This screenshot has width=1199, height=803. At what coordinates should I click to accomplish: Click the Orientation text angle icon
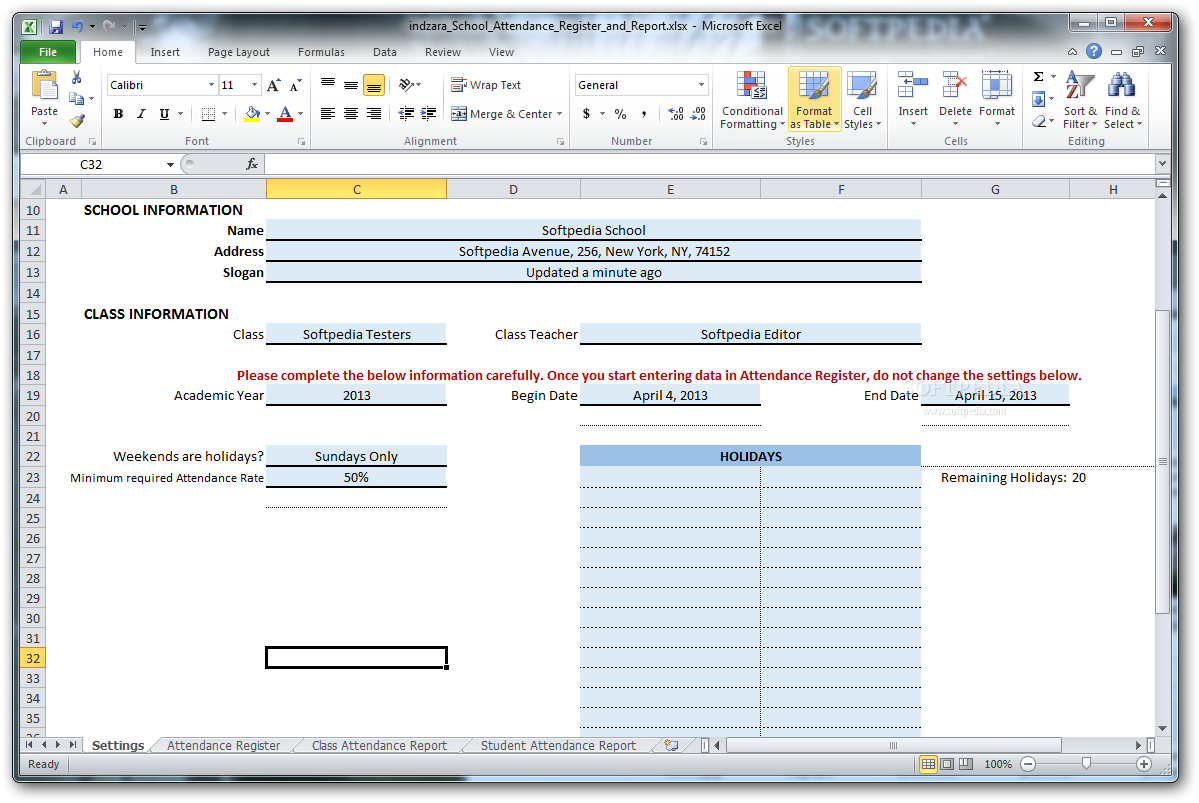(407, 85)
